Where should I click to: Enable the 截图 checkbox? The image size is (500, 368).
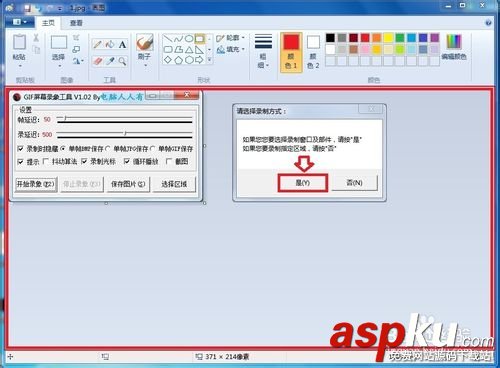(169, 162)
